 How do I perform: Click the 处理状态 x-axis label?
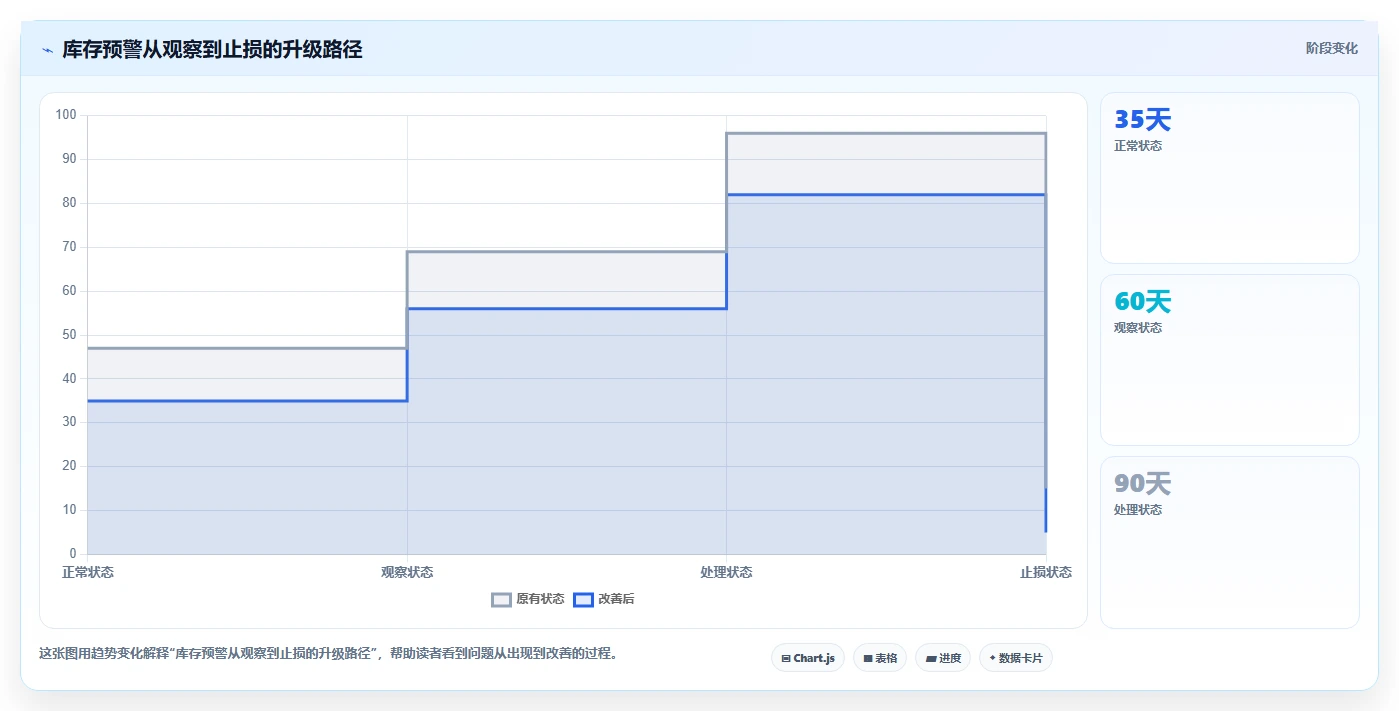coord(726,572)
